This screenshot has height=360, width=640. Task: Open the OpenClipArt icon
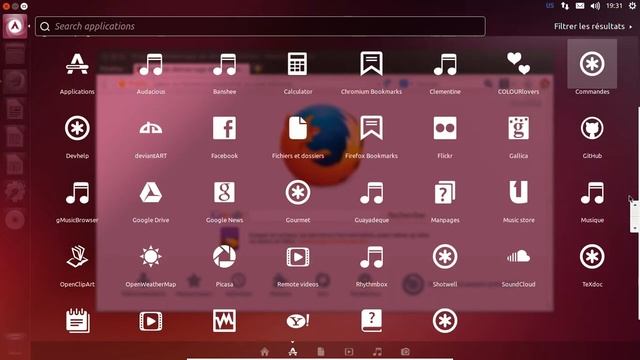click(x=77, y=256)
